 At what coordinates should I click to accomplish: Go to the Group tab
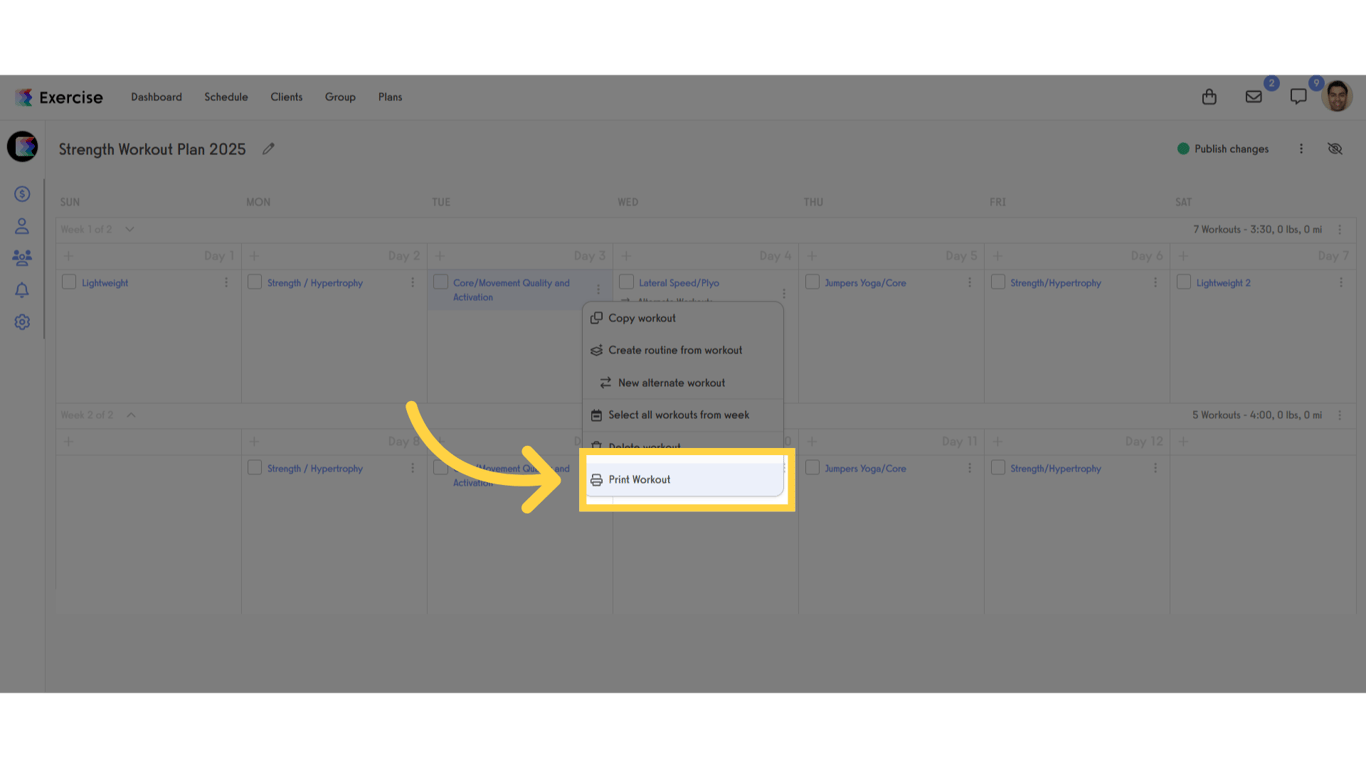[x=340, y=97]
